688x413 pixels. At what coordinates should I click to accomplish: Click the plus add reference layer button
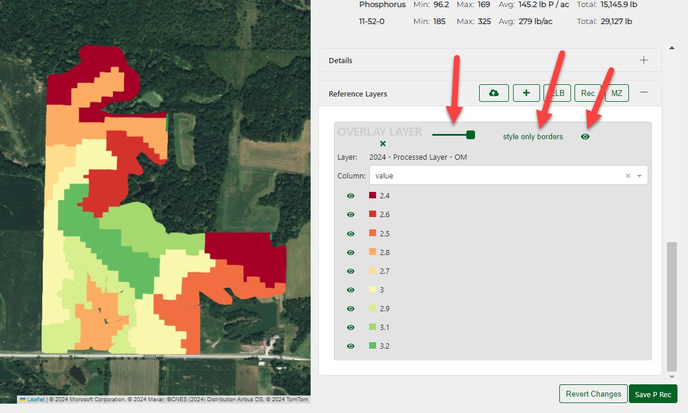tap(526, 93)
